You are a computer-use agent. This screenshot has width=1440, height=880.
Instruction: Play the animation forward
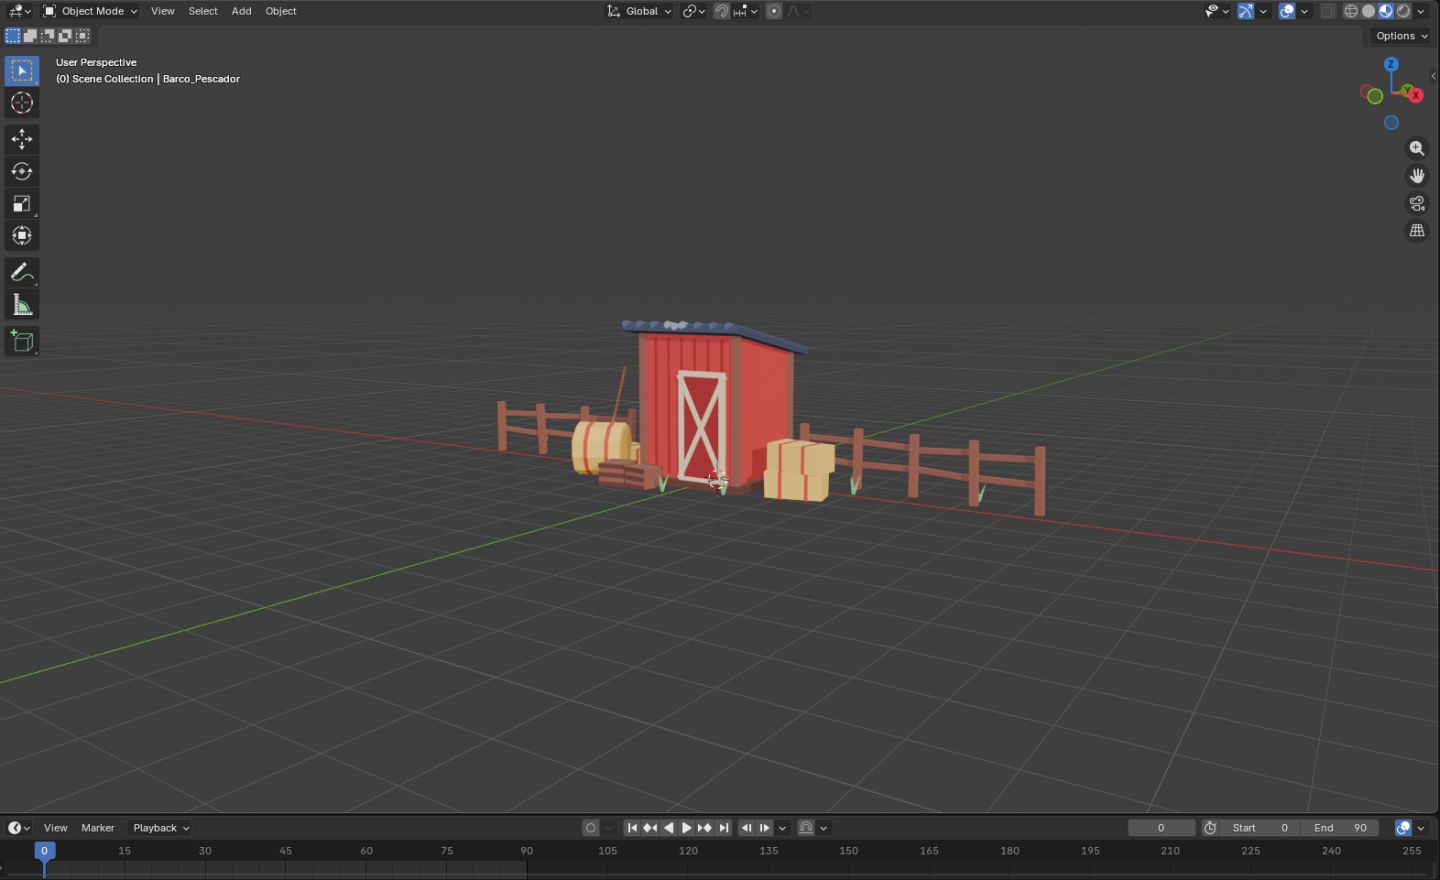tap(686, 828)
